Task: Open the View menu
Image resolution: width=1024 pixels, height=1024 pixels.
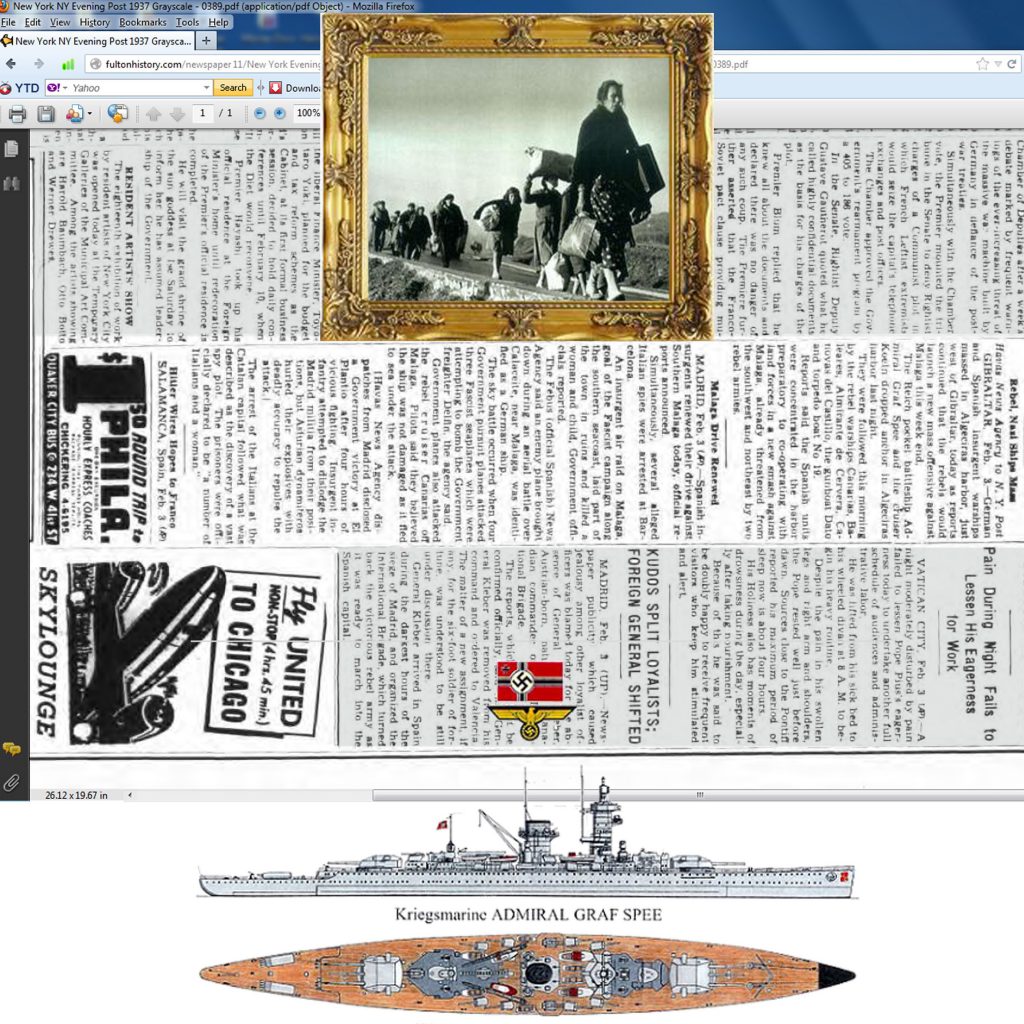Action: click(60, 22)
